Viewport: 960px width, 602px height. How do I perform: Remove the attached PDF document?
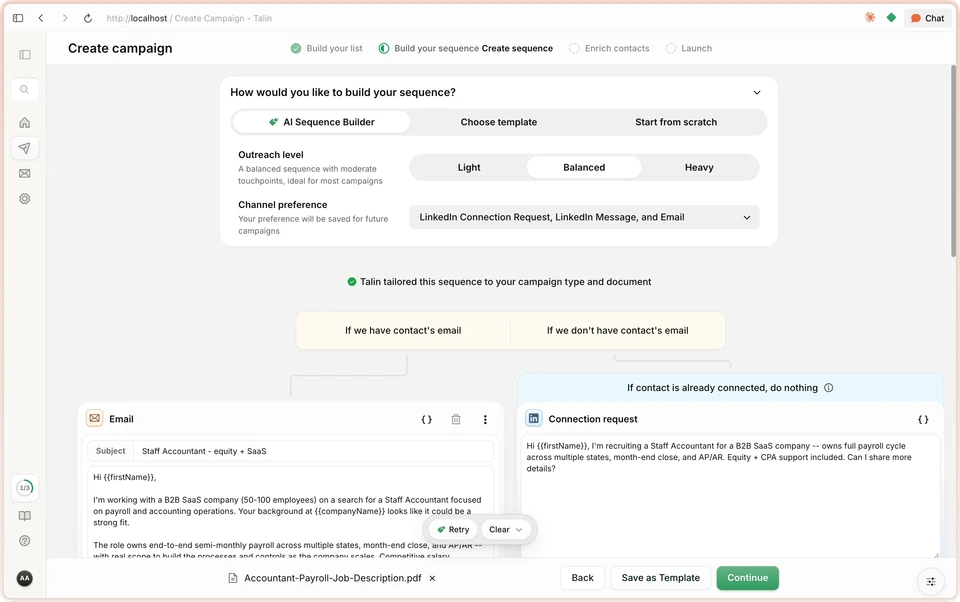click(x=432, y=578)
